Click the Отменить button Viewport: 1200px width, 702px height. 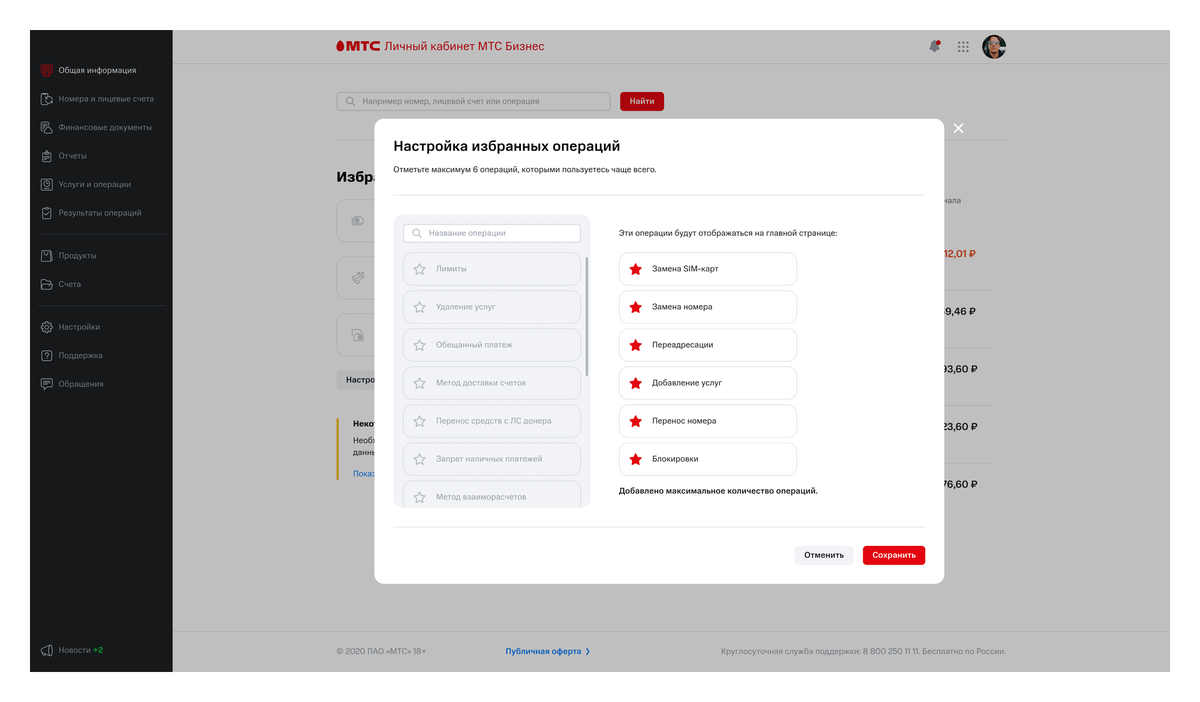pos(824,555)
